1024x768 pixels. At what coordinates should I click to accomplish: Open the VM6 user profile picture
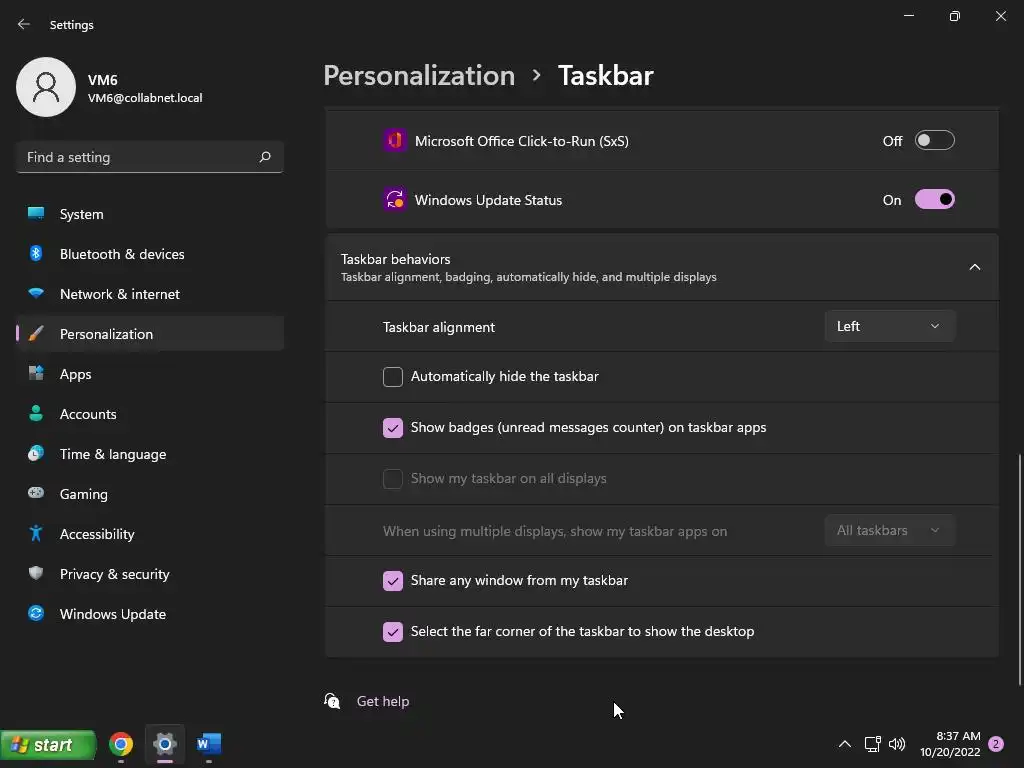point(46,87)
